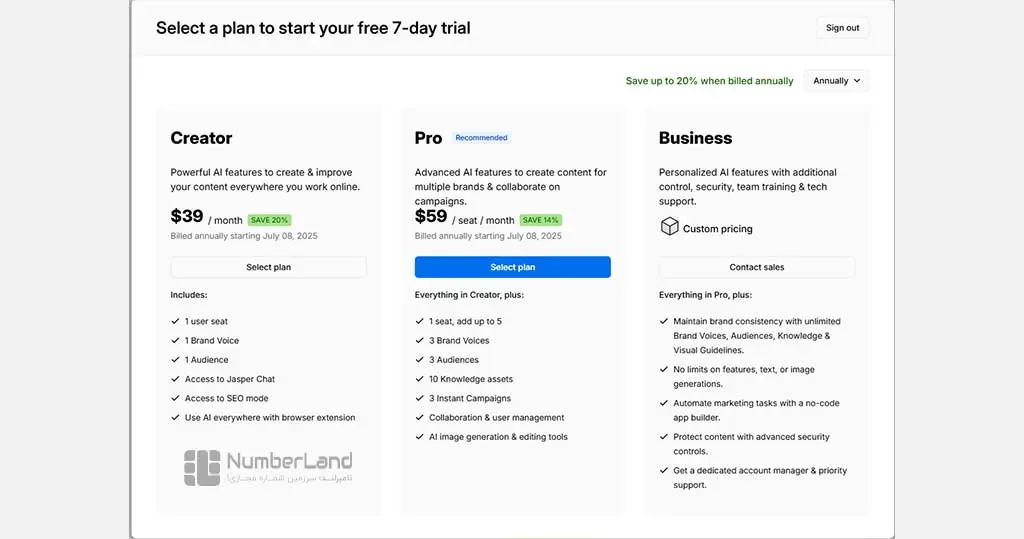
Task: Choose the blue Select plan button for Pro
Action: pyautogui.click(x=513, y=267)
